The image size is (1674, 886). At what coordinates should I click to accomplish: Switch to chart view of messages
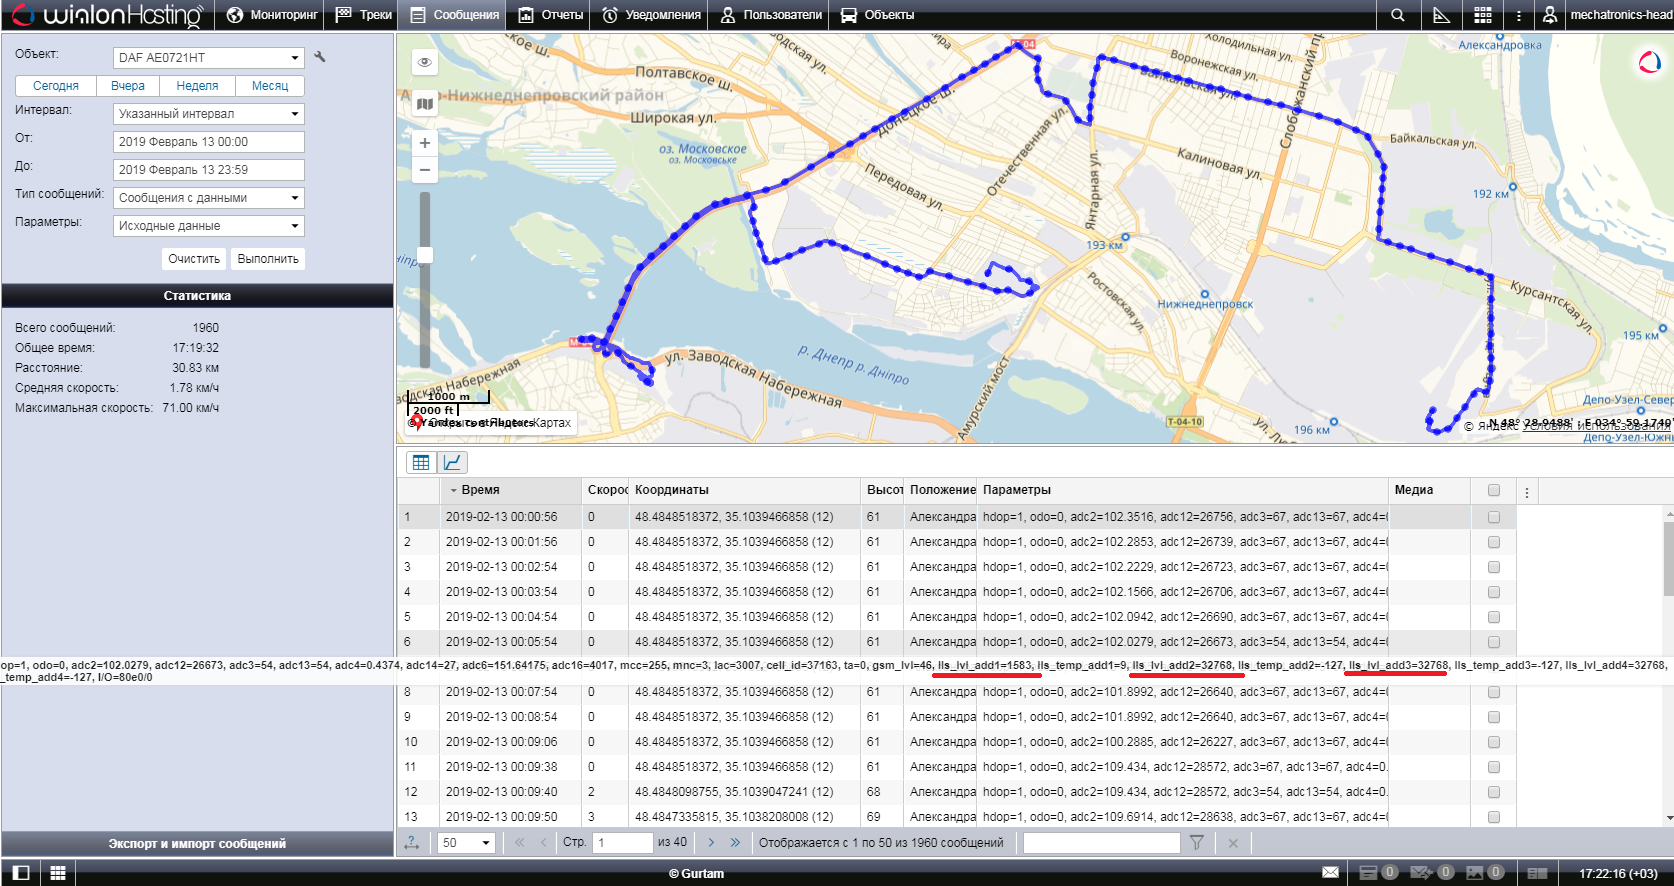[453, 462]
